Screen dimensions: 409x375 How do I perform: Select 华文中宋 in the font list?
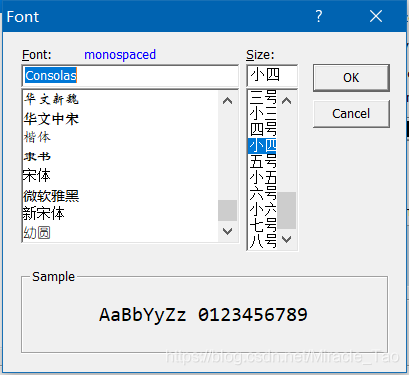coord(51,119)
